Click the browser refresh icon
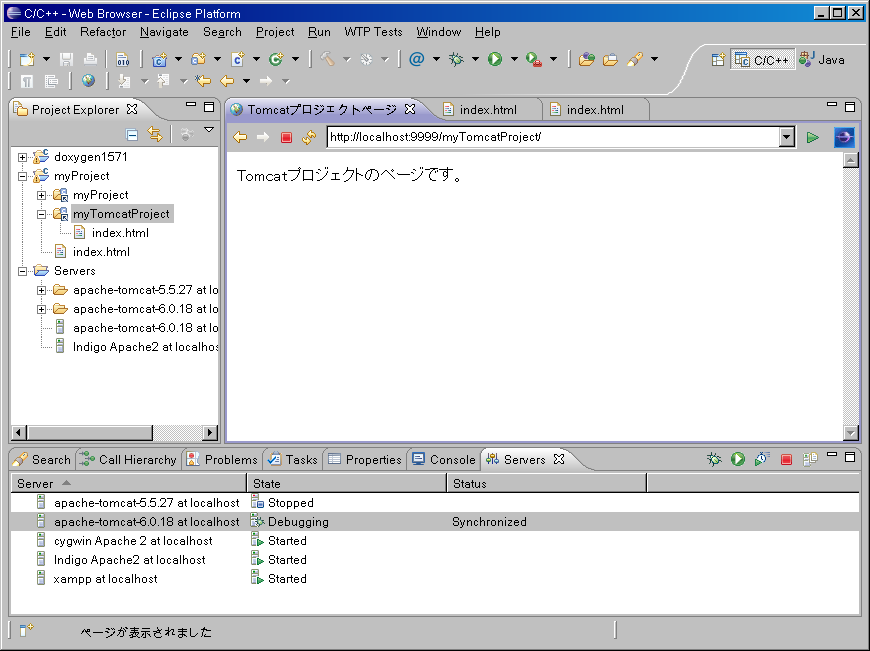 [309, 138]
